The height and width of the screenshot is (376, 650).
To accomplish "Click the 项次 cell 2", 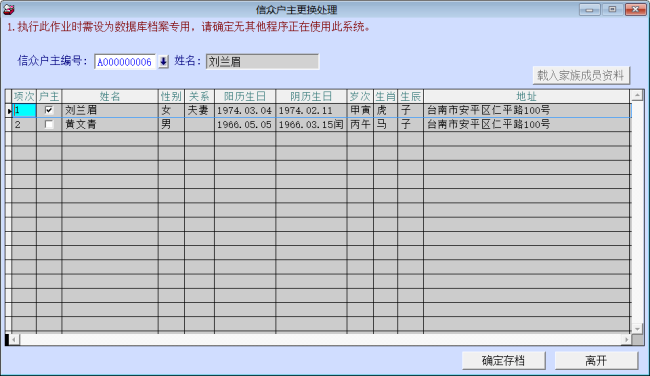I will click(x=24, y=124).
